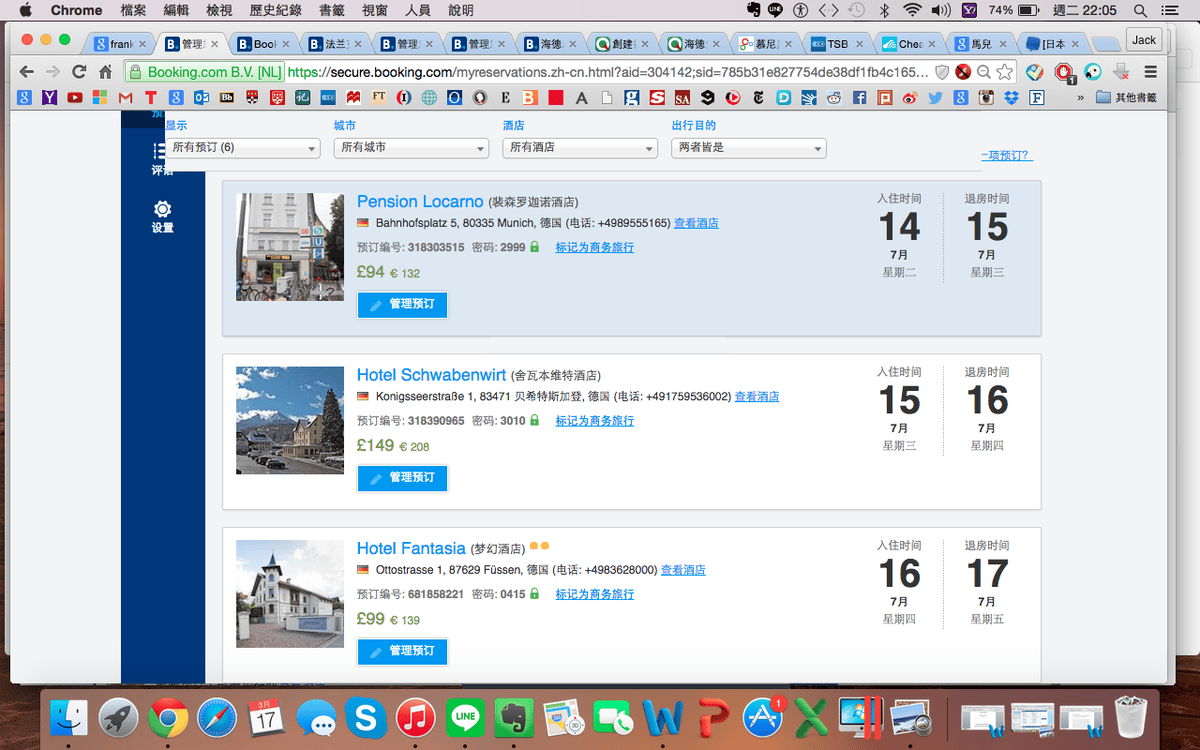This screenshot has height=750, width=1200.
Task: Expand the 所有城市 city dropdown
Action: pyautogui.click(x=411, y=147)
